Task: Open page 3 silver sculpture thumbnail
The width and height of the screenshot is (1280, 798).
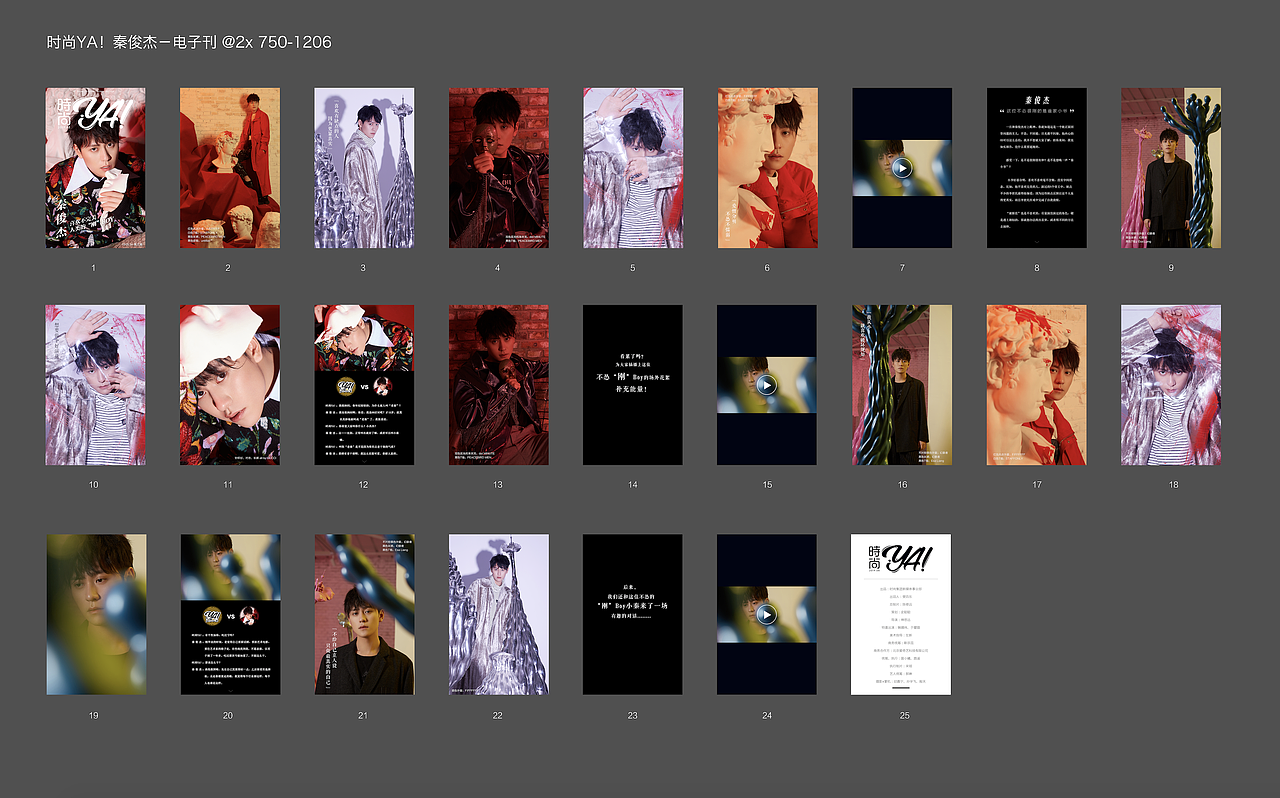Action: [364, 168]
